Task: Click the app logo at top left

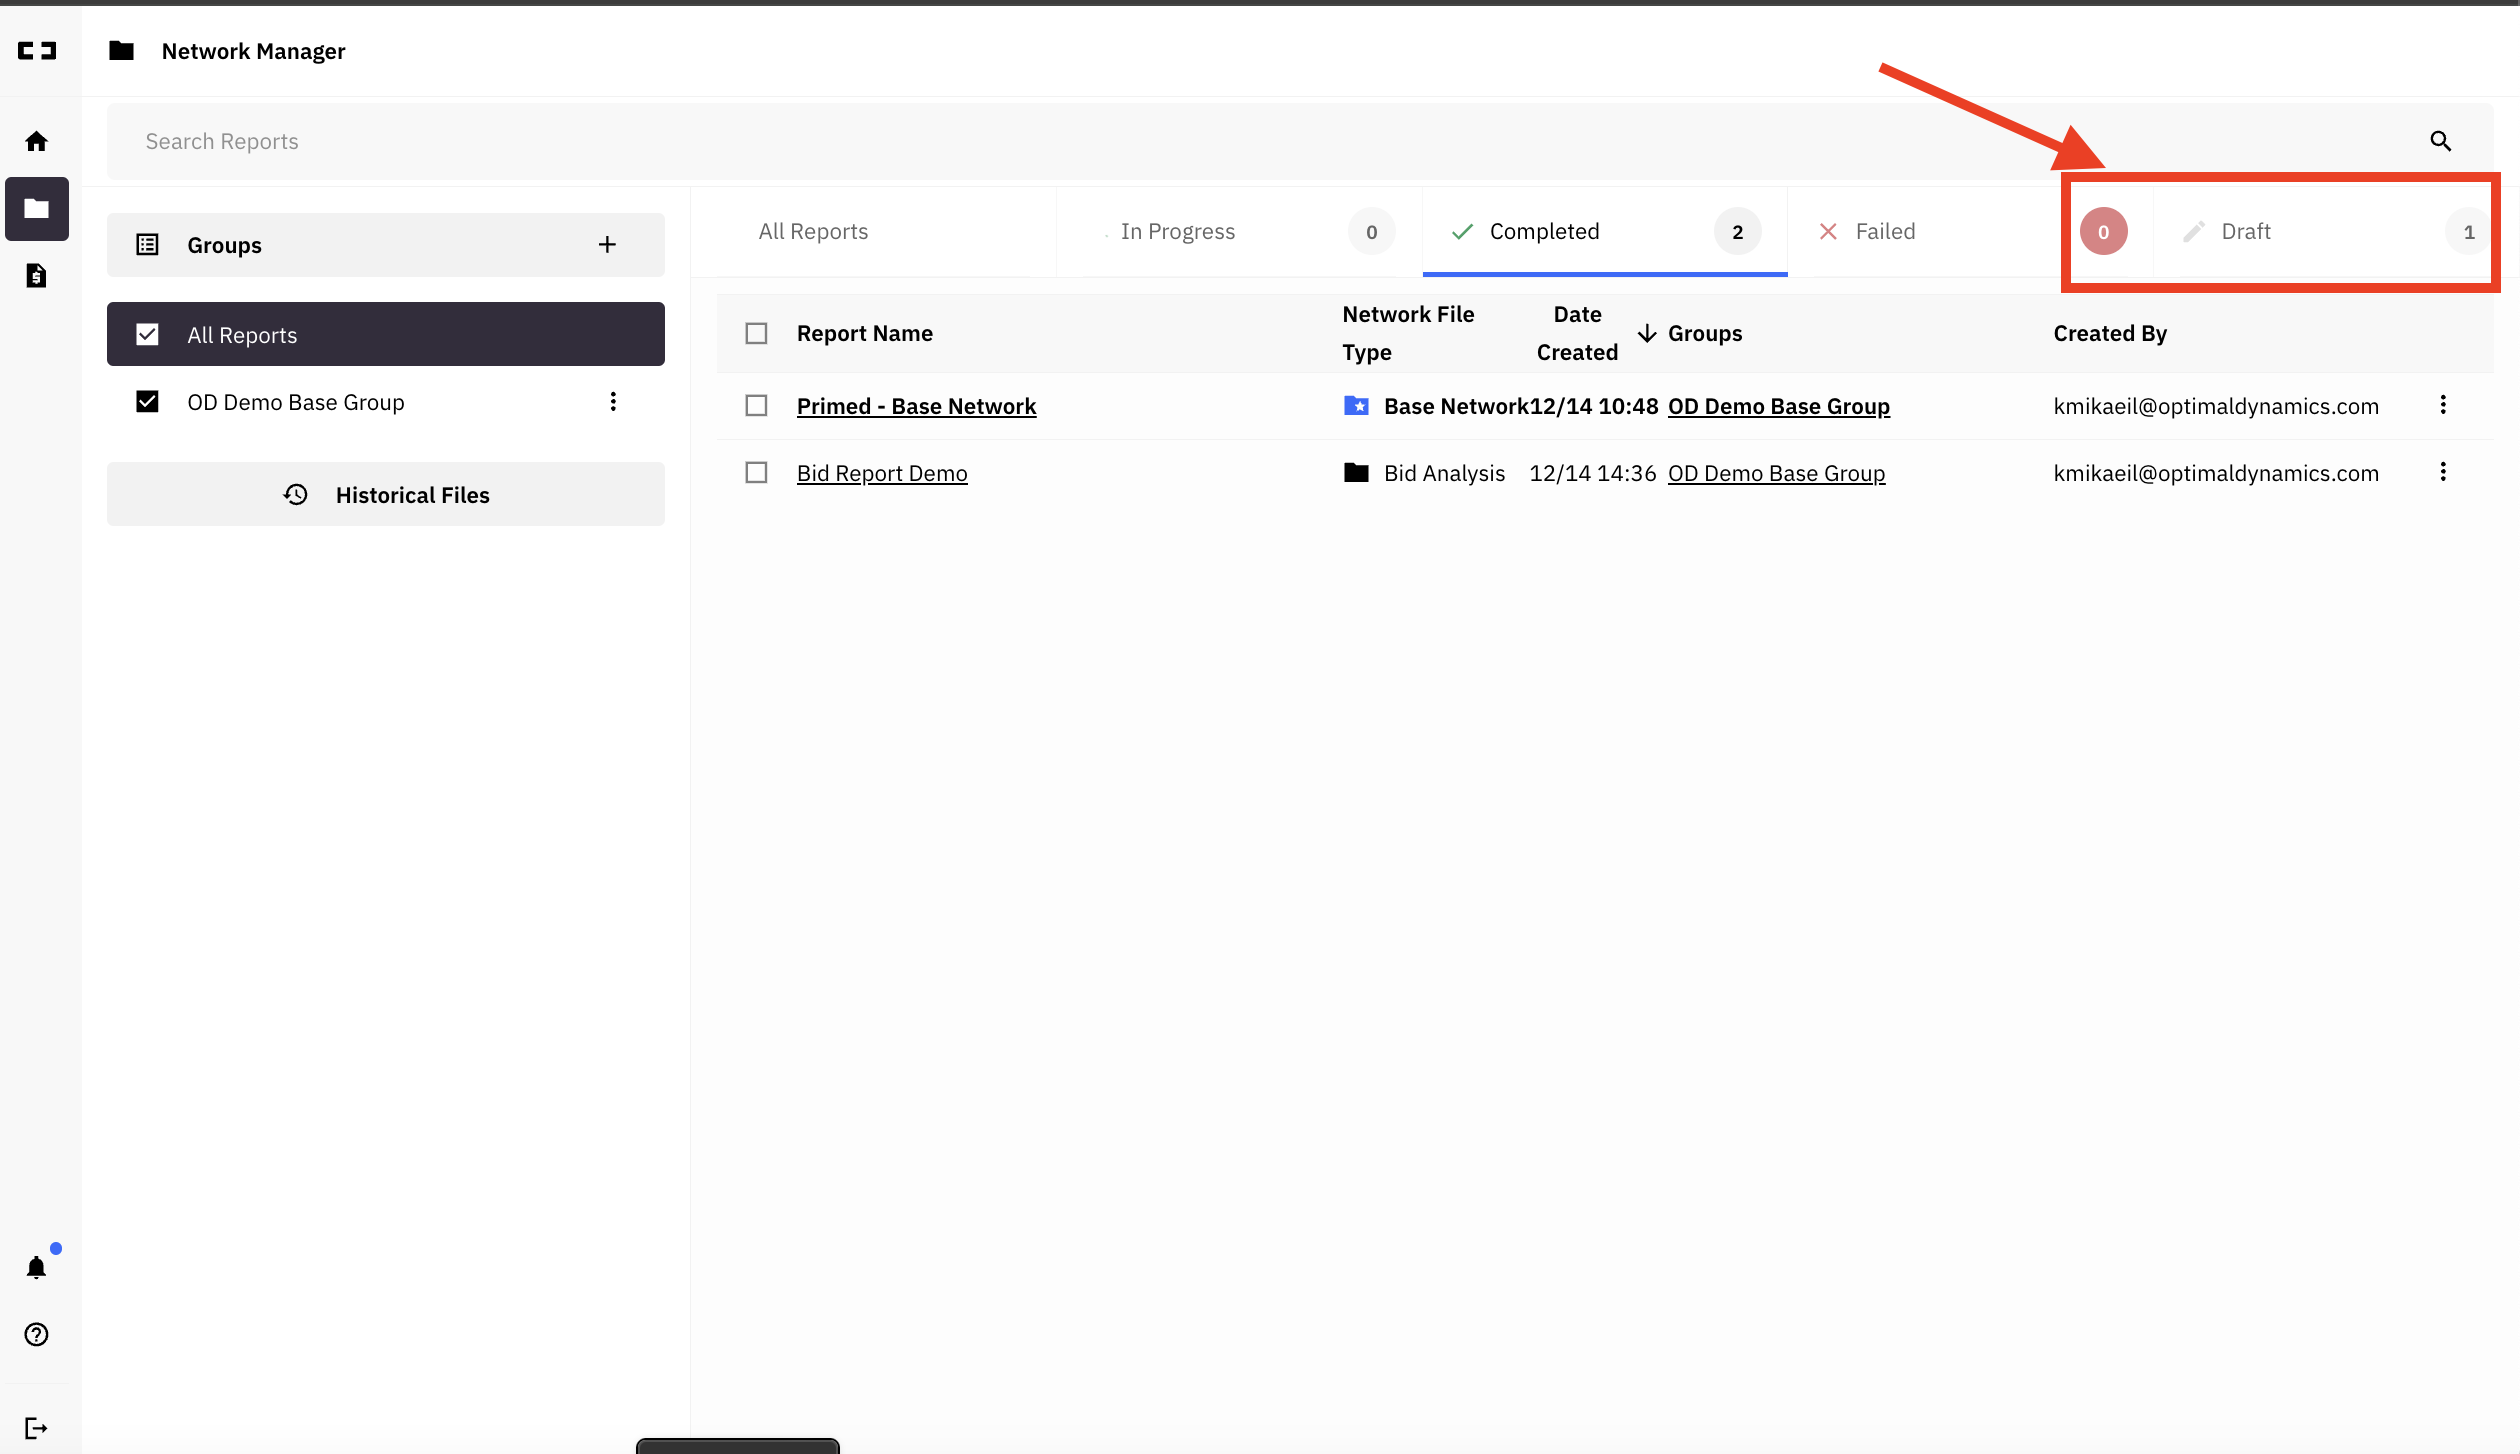Action: point(36,50)
